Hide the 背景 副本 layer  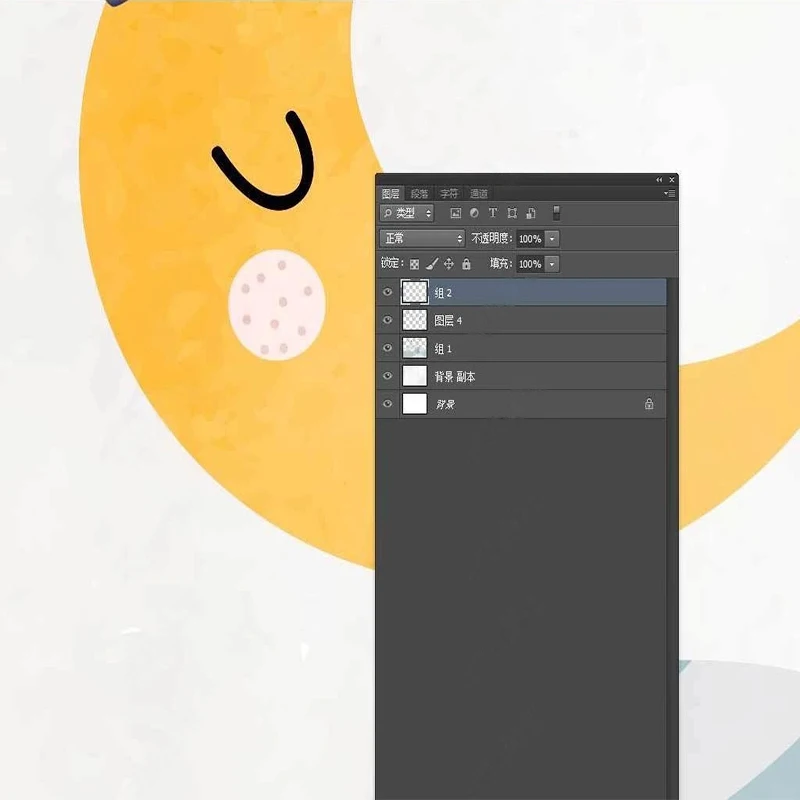[x=388, y=376]
